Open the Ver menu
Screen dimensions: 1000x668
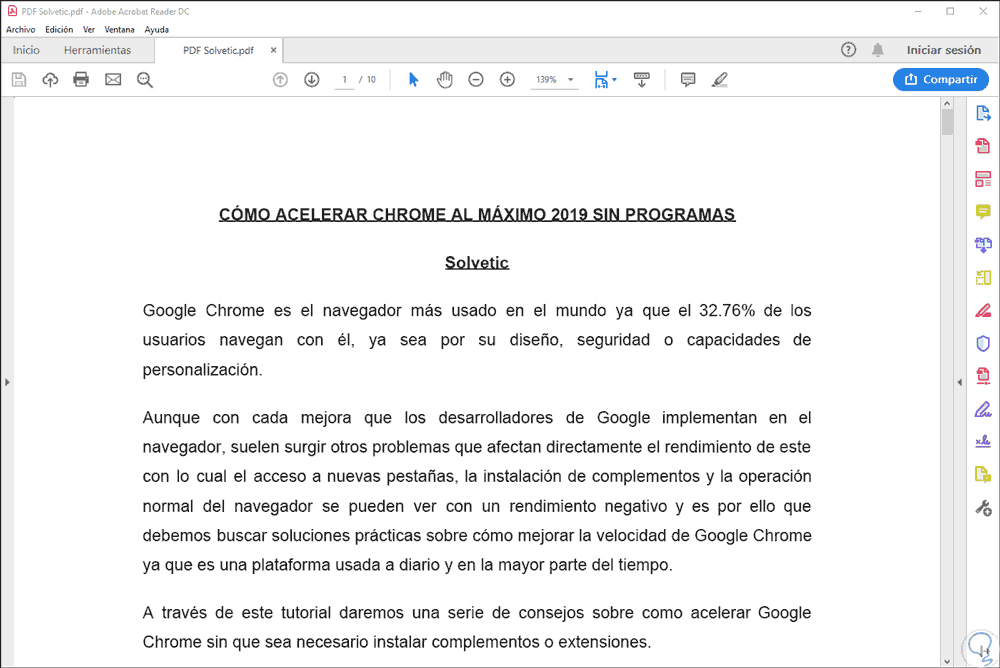click(89, 29)
